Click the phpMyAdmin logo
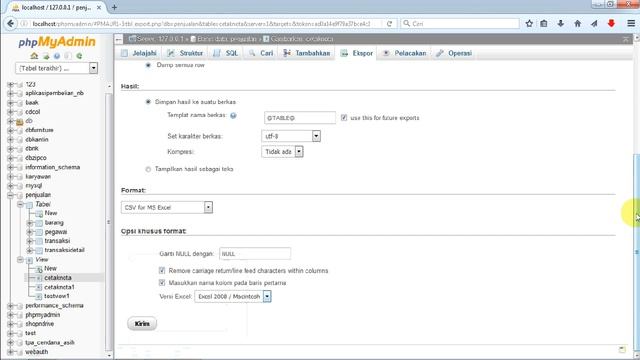640x360 pixels. click(x=57, y=42)
